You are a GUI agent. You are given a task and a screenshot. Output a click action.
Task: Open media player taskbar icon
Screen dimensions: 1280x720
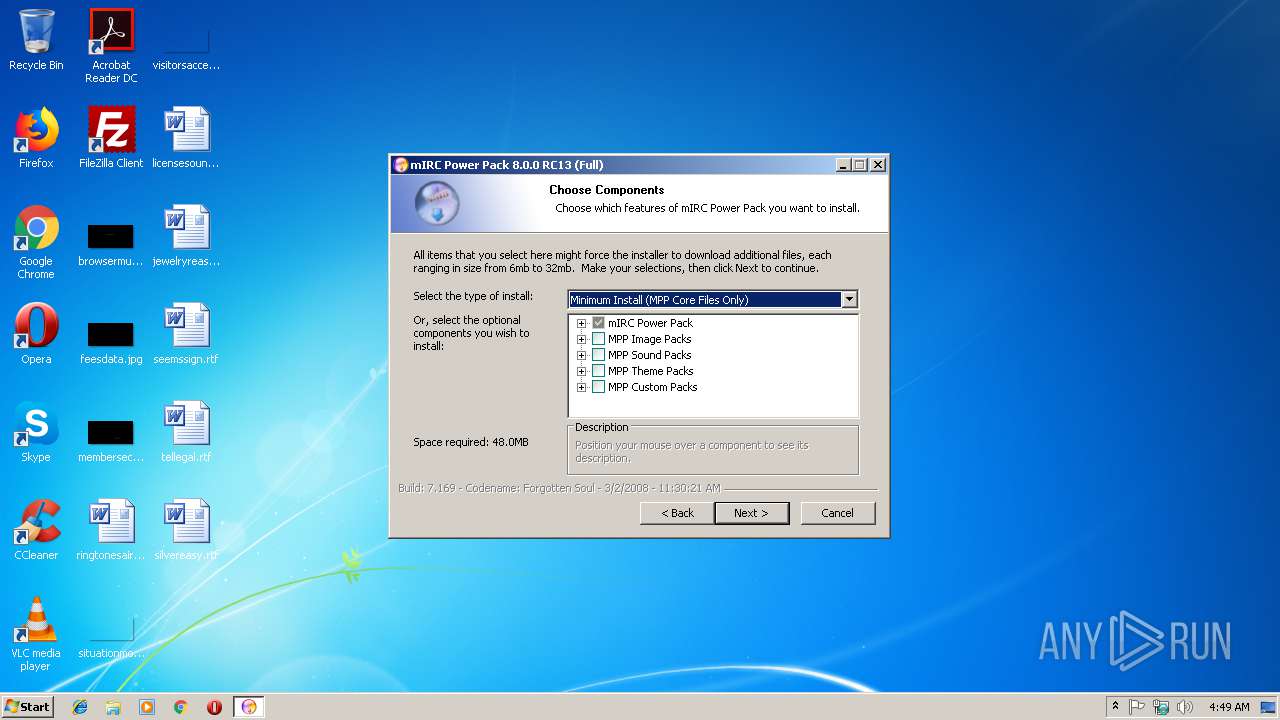tap(147, 707)
